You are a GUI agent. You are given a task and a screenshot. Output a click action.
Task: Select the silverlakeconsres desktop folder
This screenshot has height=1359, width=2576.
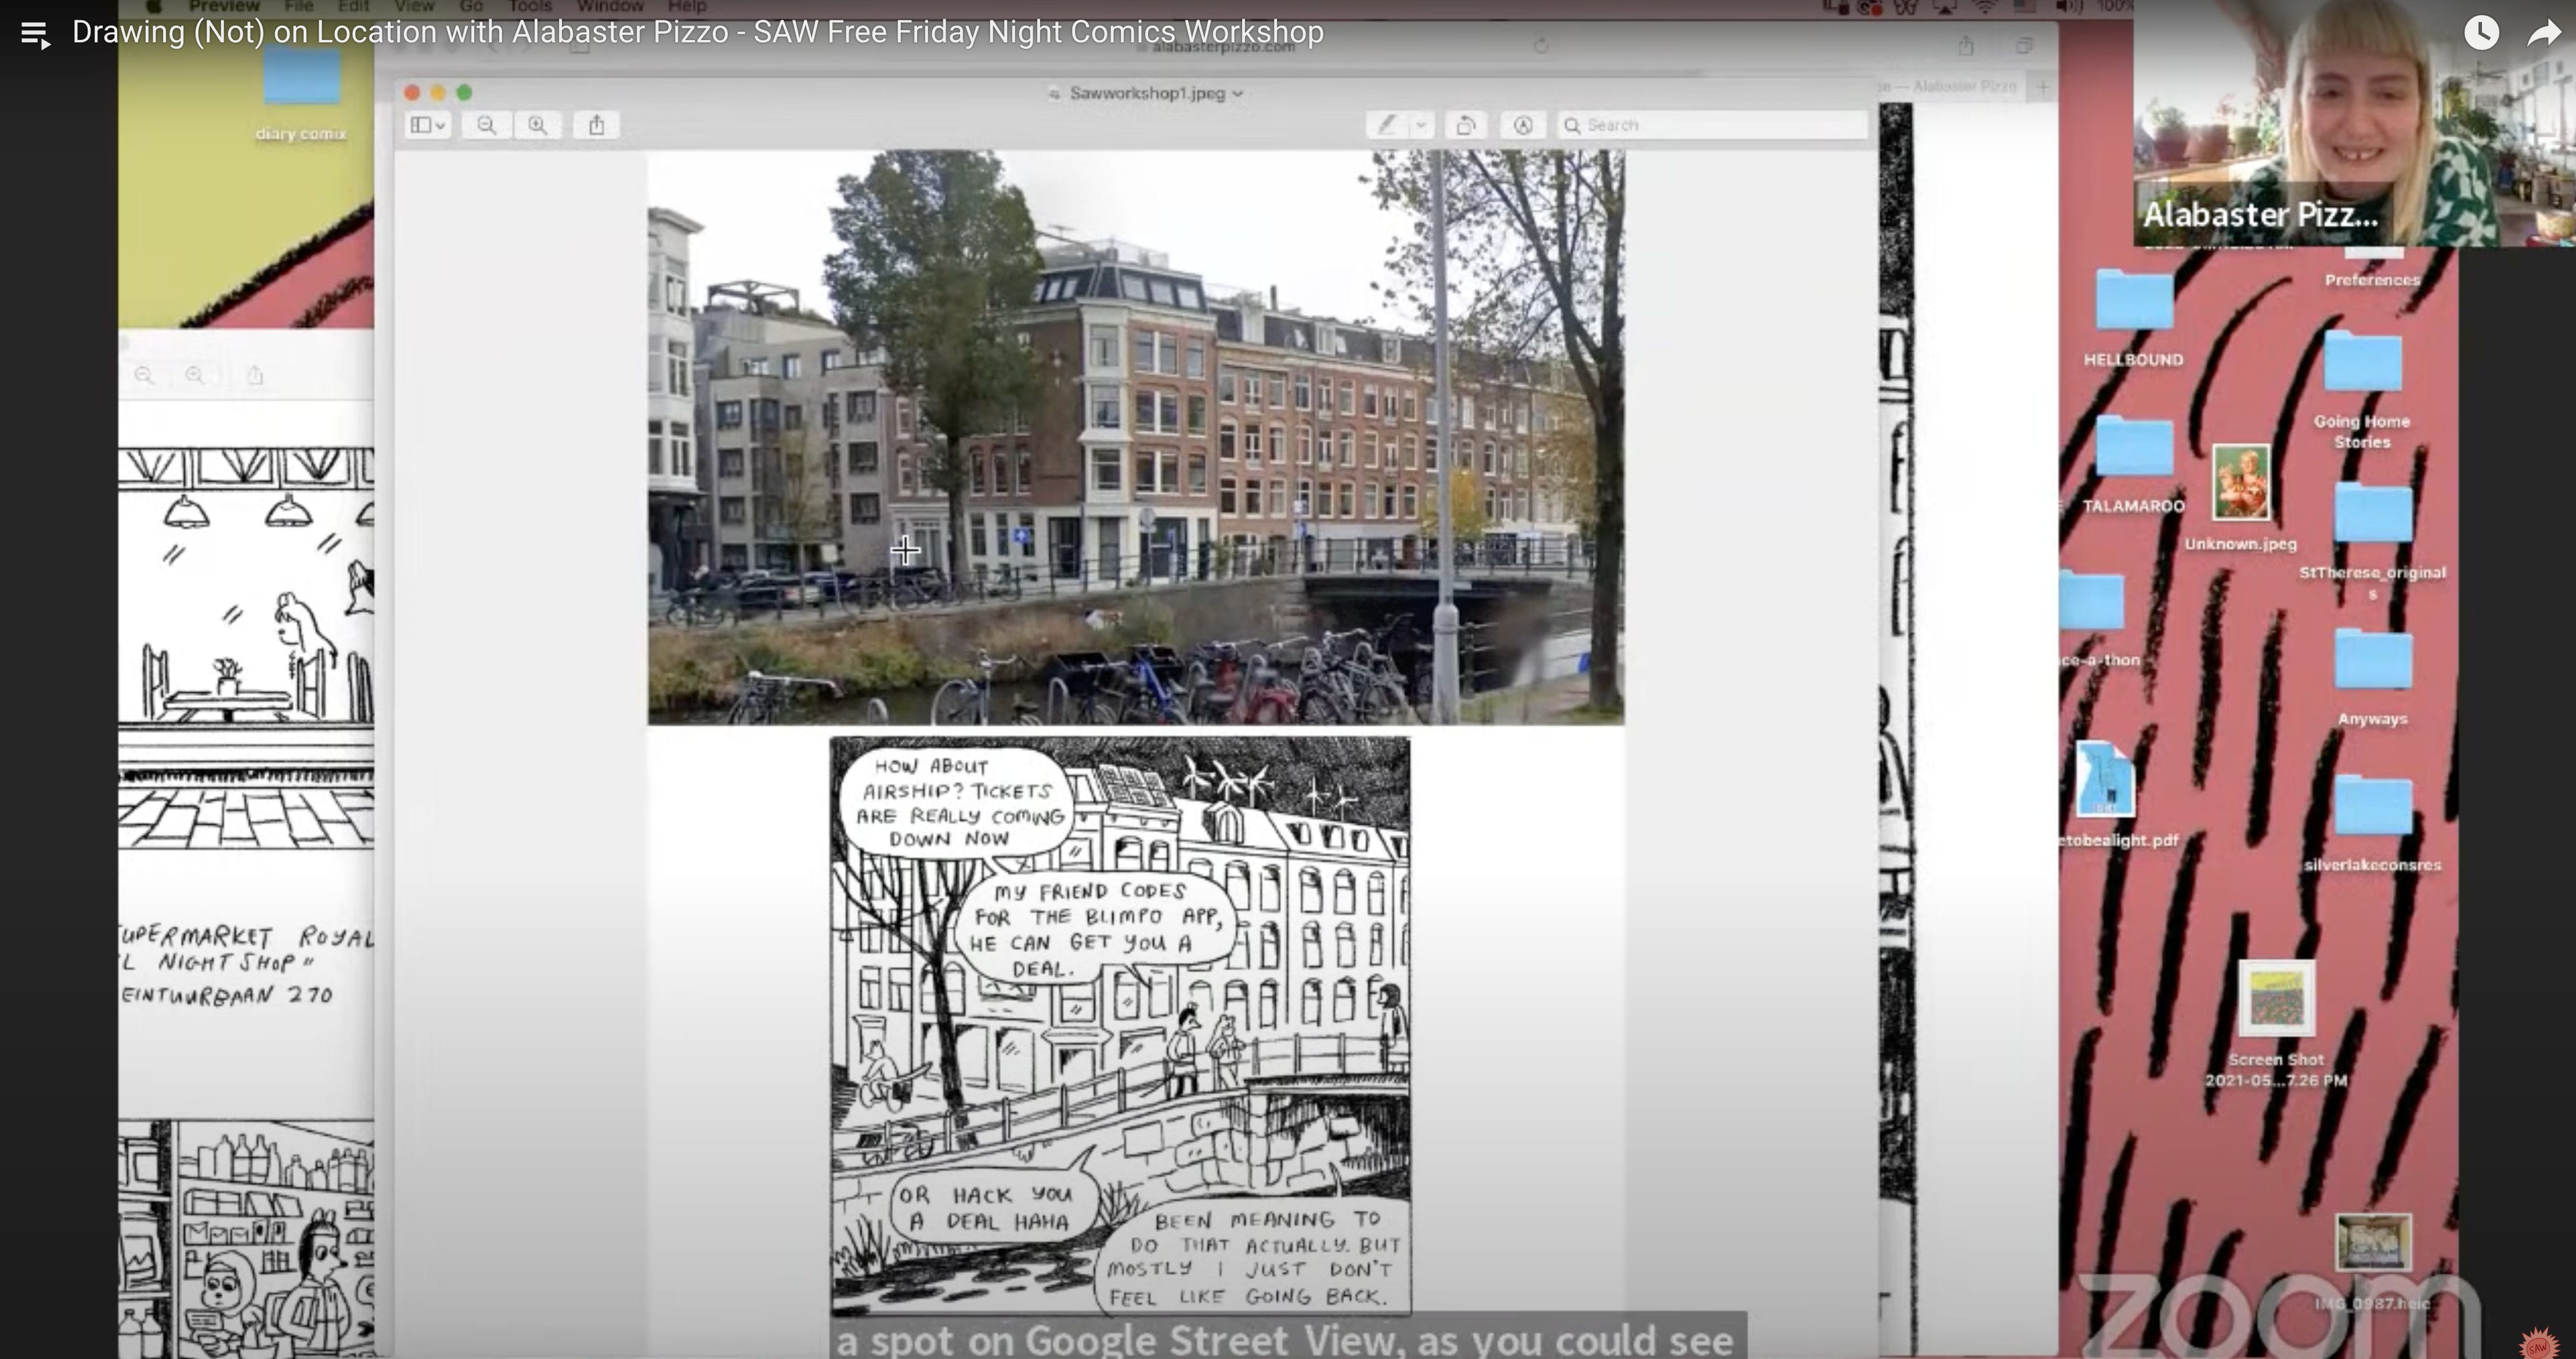2373,823
